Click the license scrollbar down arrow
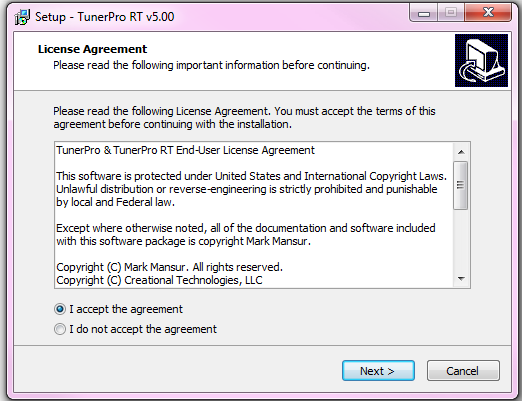 point(461,279)
